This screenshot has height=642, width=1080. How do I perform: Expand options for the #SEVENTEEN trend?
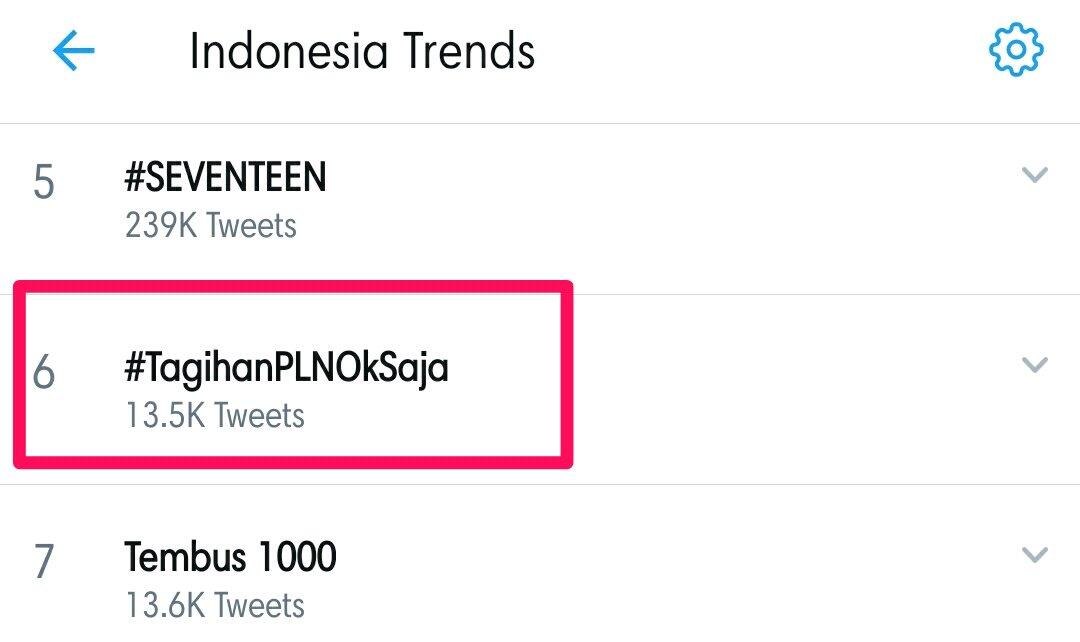pyautogui.click(x=1034, y=176)
